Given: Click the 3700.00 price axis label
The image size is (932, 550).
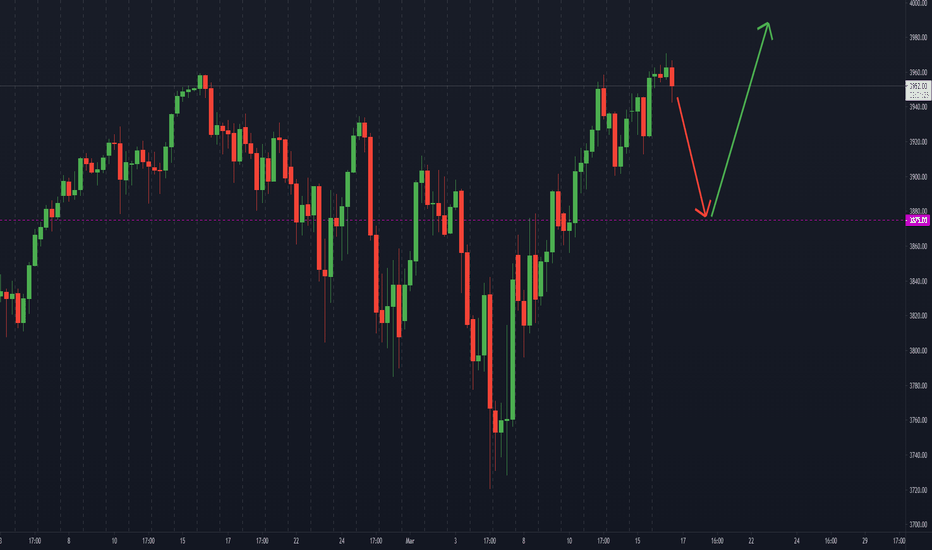Looking at the screenshot, I should coord(918,525).
